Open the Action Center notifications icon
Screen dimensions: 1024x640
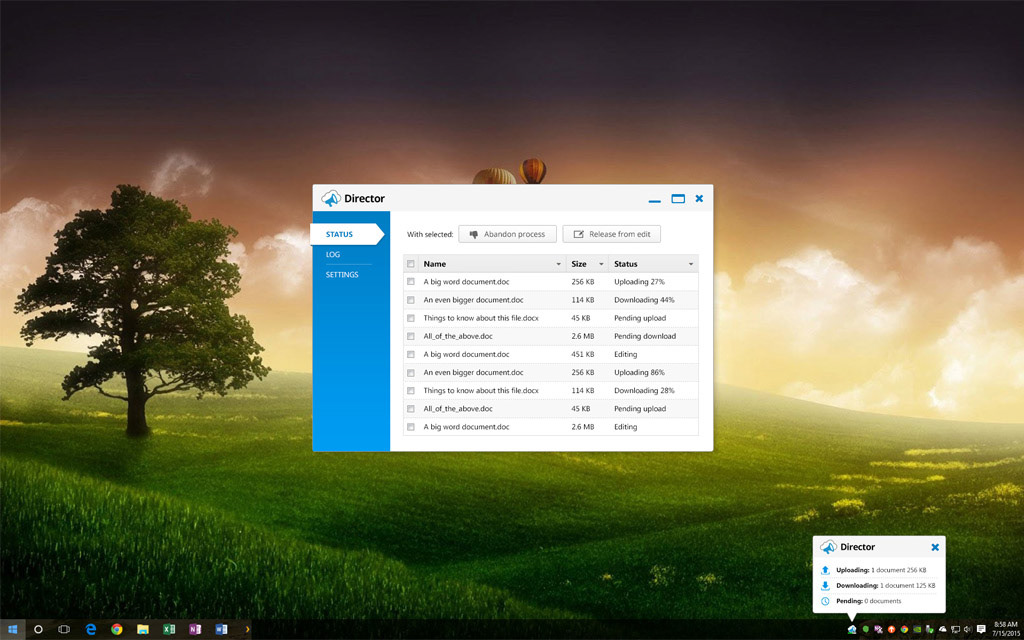click(981, 629)
